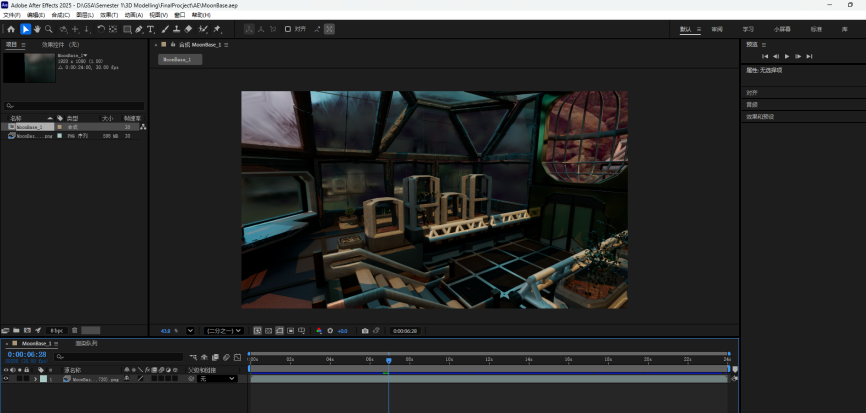Delete selected project item with trash icon
This screenshot has width=866, height=413.
click(x=75, y=330)
